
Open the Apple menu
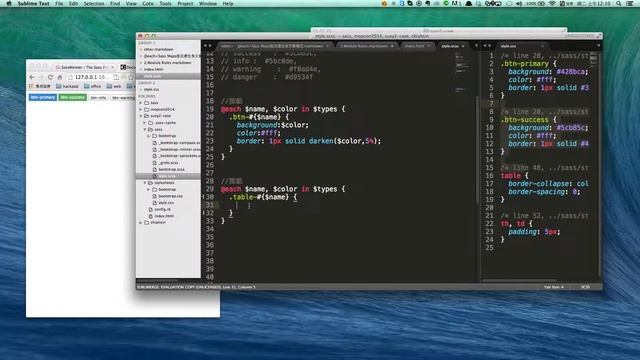[x=9, y=3]
